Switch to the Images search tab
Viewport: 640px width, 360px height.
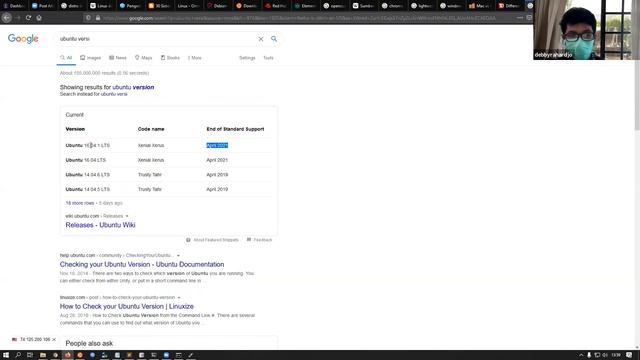click(91, 58)
